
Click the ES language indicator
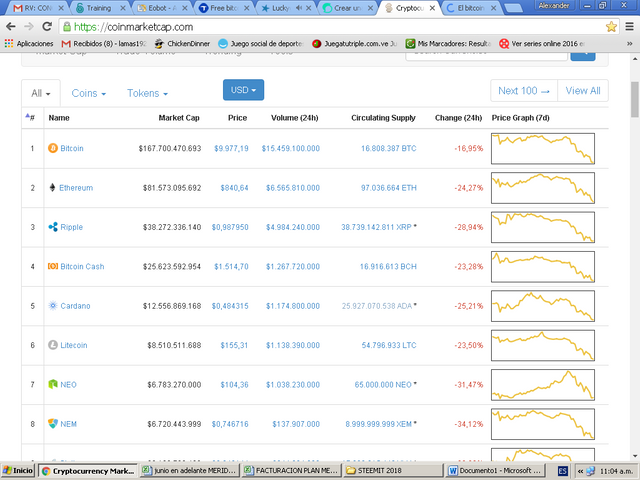coord(562,471)
